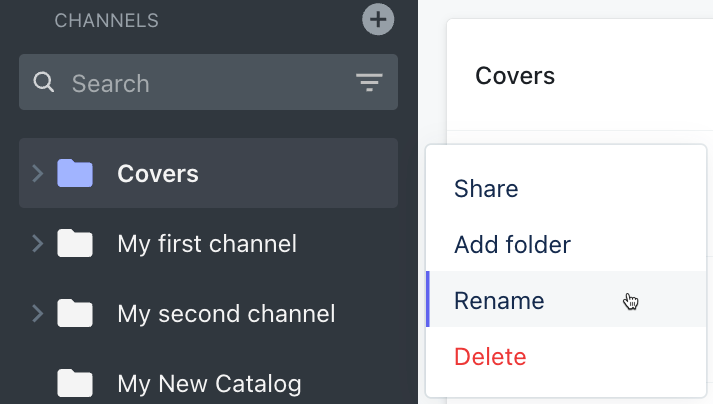Click the My second channel folder icon
Image resolution: width=713 pixels, height=404 pixels.
click(75, 314)
